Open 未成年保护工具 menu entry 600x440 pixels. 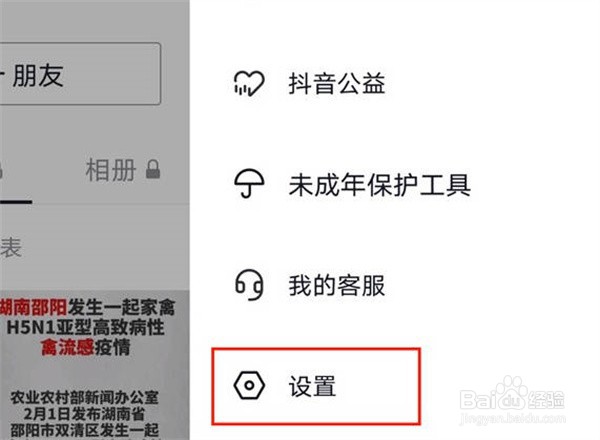tap(379, 184)
